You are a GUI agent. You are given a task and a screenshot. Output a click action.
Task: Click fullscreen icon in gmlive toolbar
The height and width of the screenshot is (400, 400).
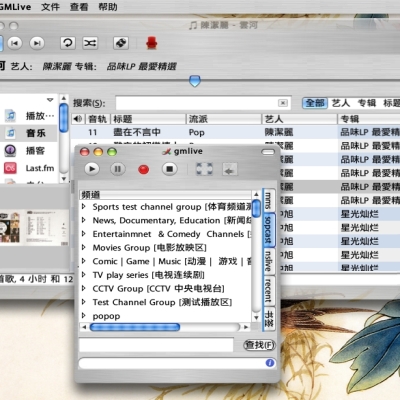tap(204, 169)
